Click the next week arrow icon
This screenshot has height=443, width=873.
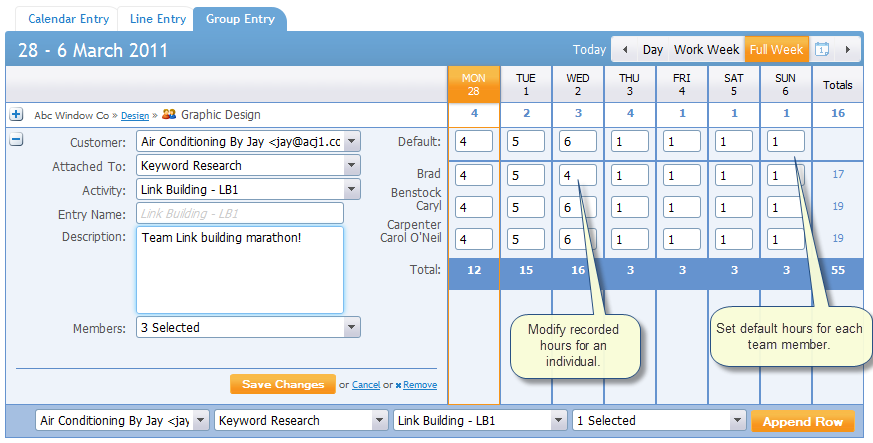pyautogui.click(x=848, y=49)
